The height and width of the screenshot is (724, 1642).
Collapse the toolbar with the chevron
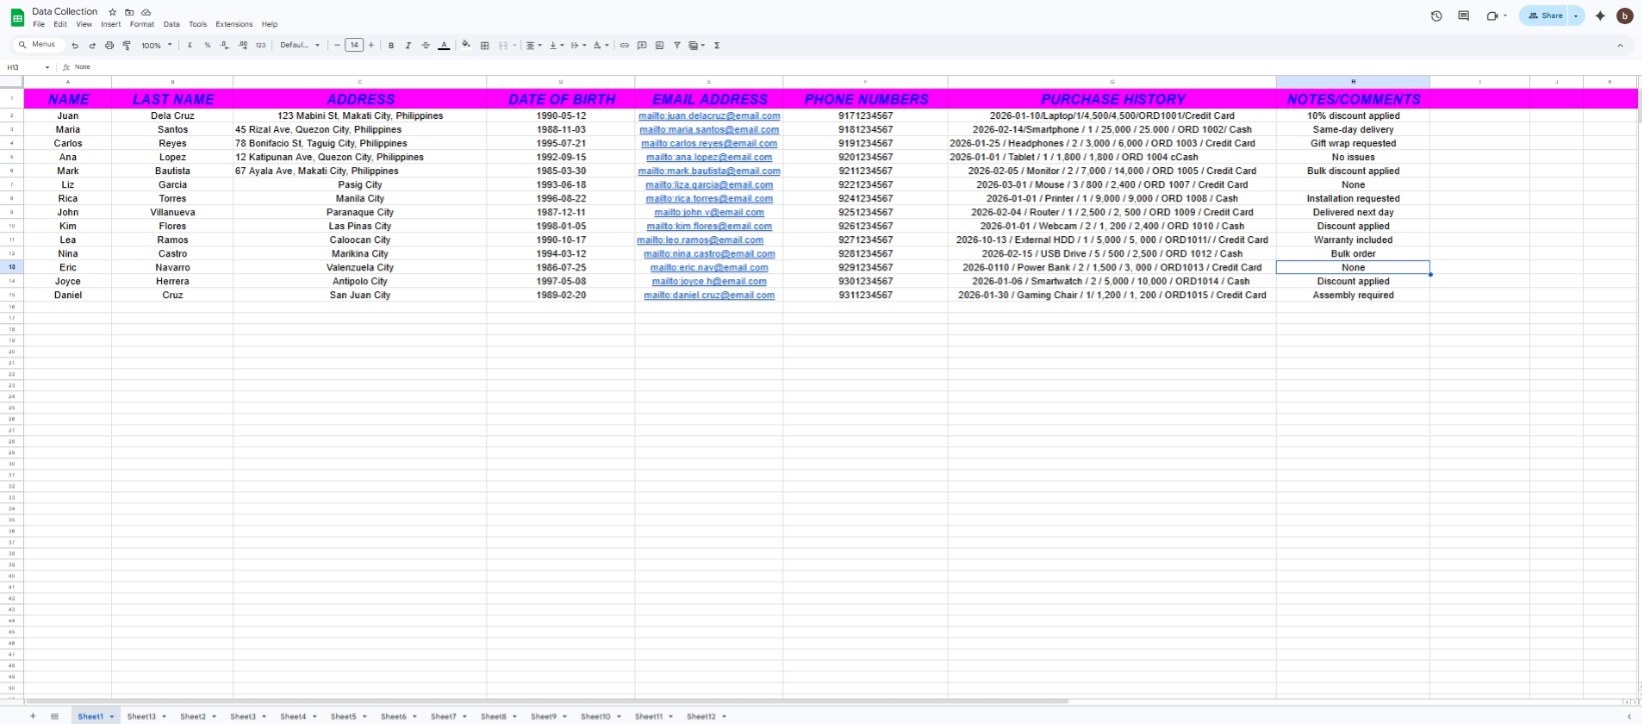coord(1620,45)
